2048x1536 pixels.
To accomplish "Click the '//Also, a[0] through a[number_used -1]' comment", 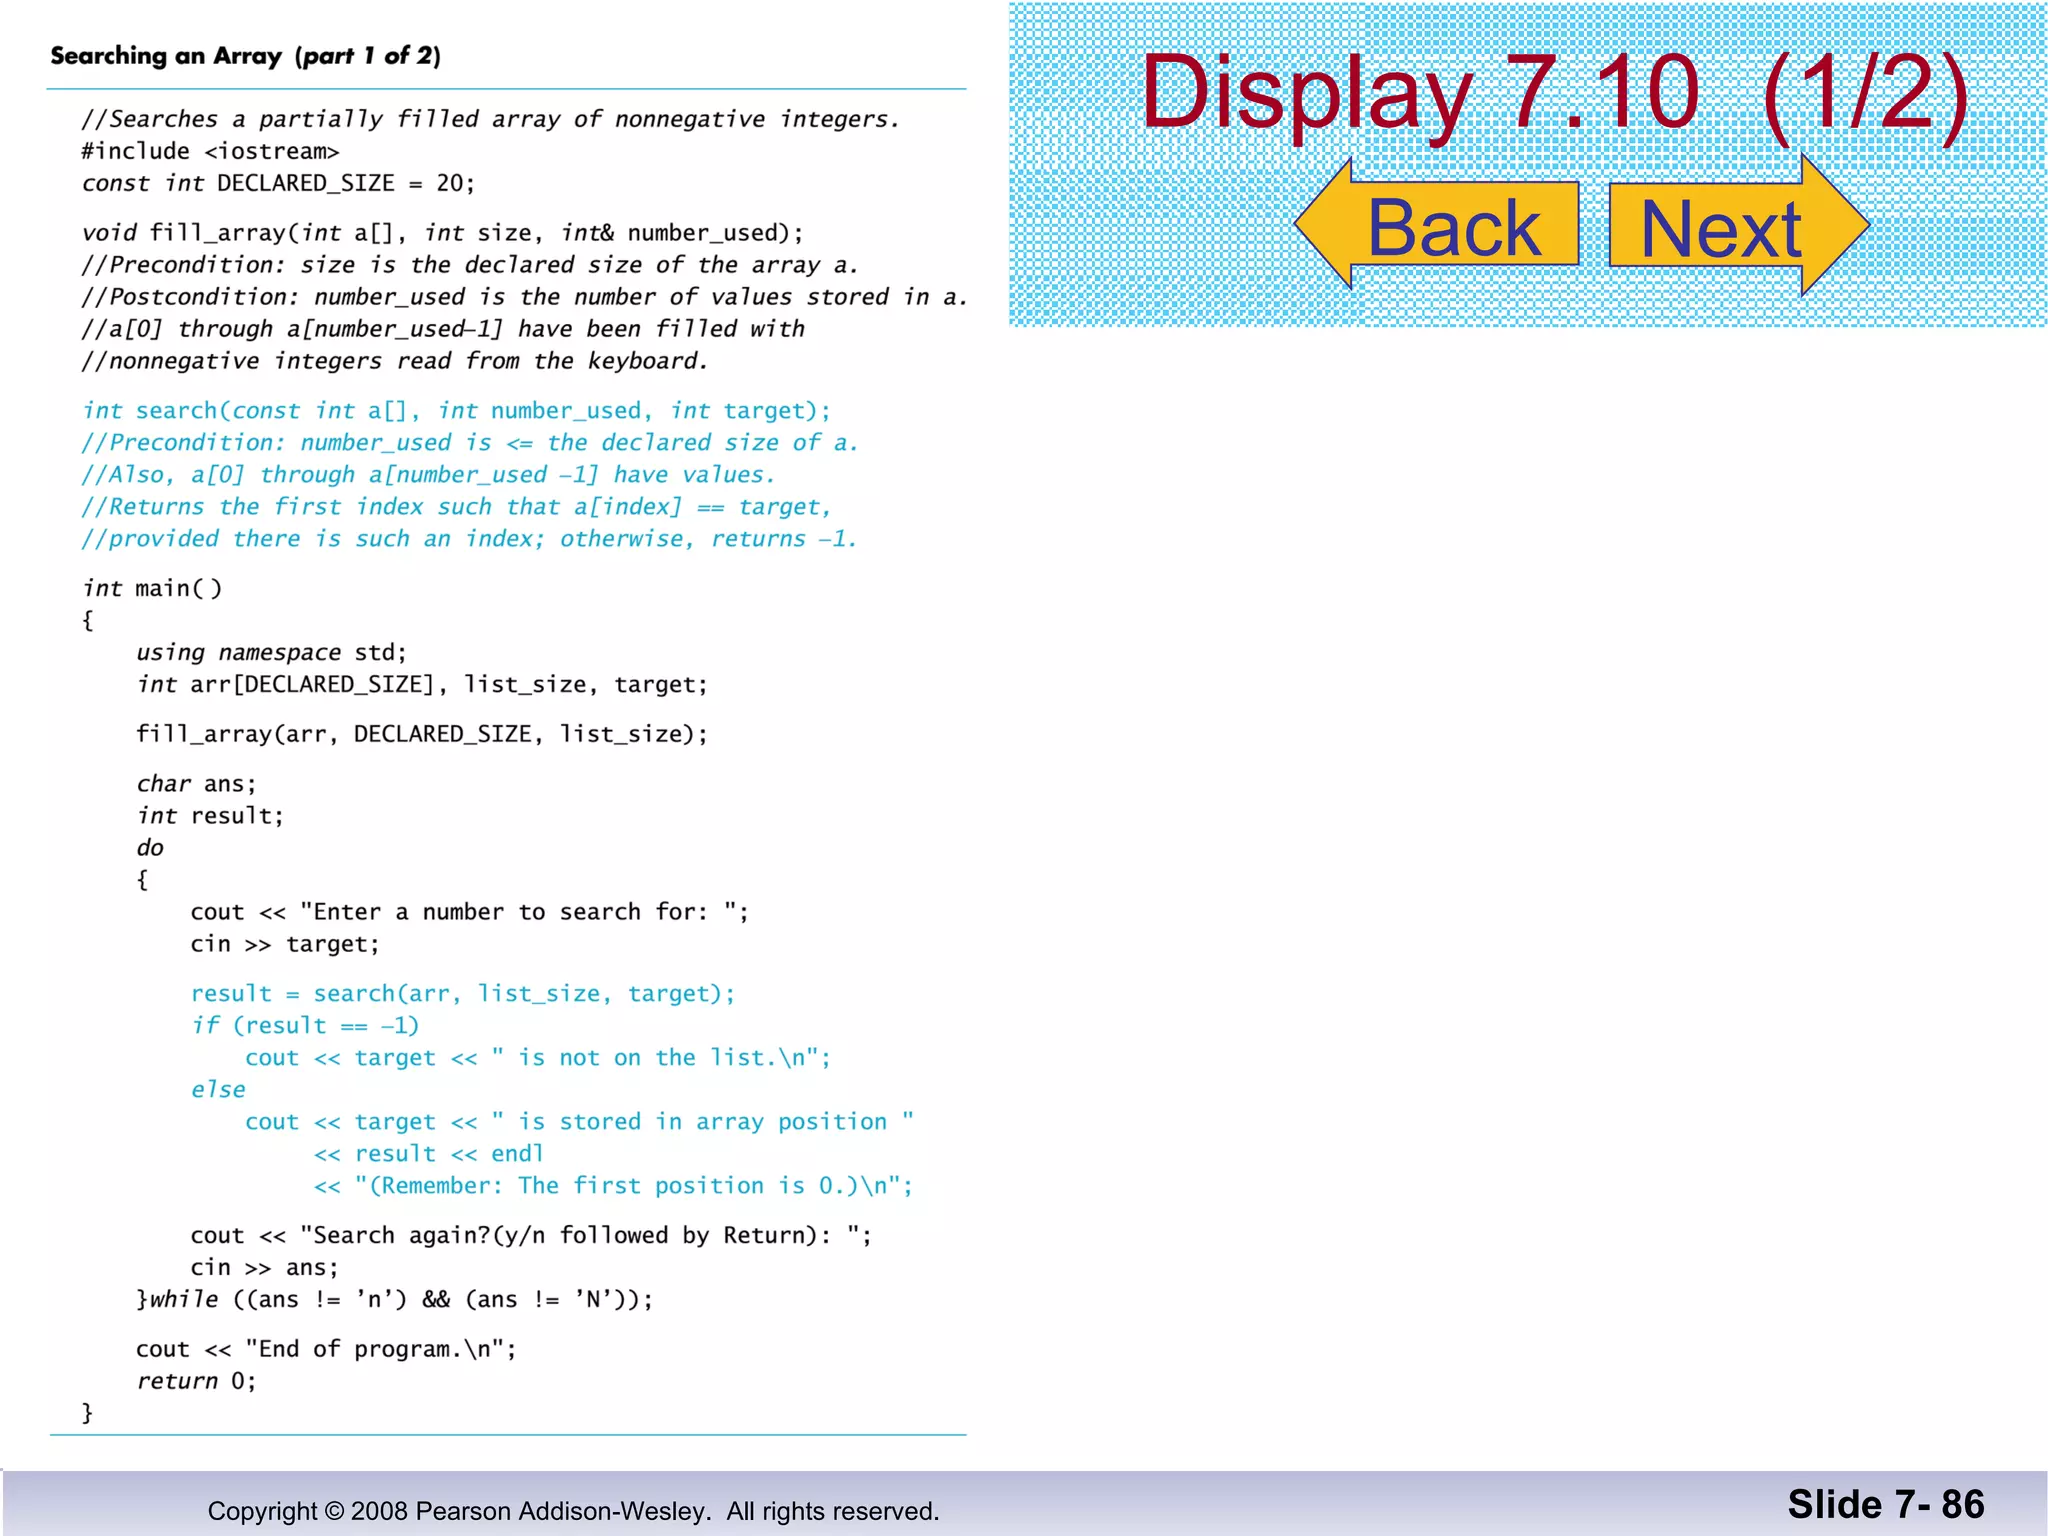I will point(429,475).
